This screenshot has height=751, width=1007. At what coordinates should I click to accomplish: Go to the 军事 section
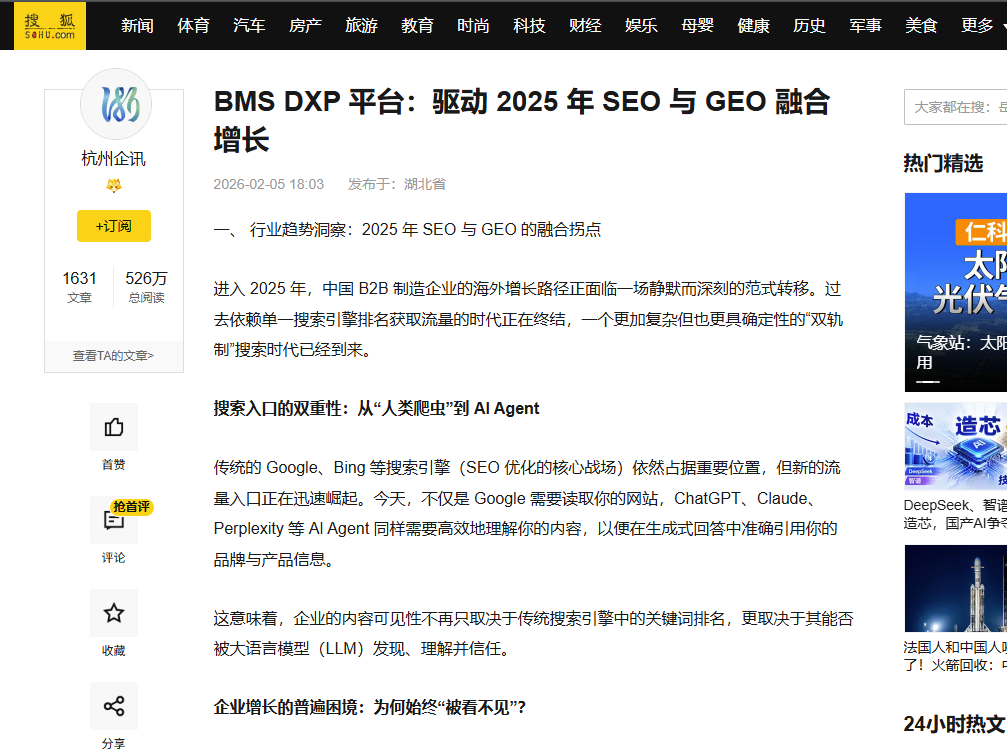(865, 26)
